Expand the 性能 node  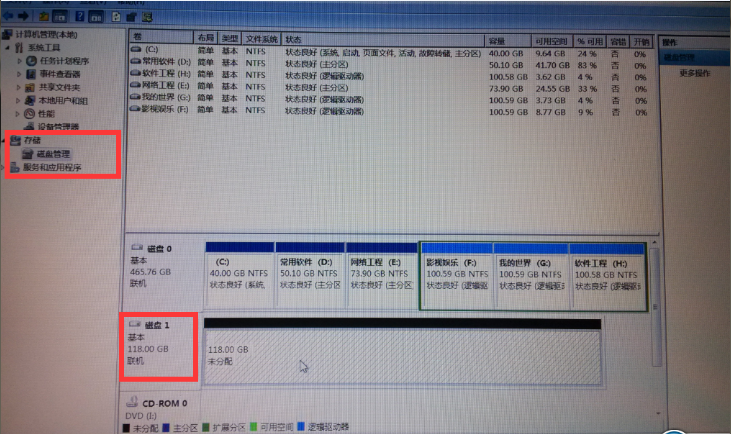click(x=18, y=113)
